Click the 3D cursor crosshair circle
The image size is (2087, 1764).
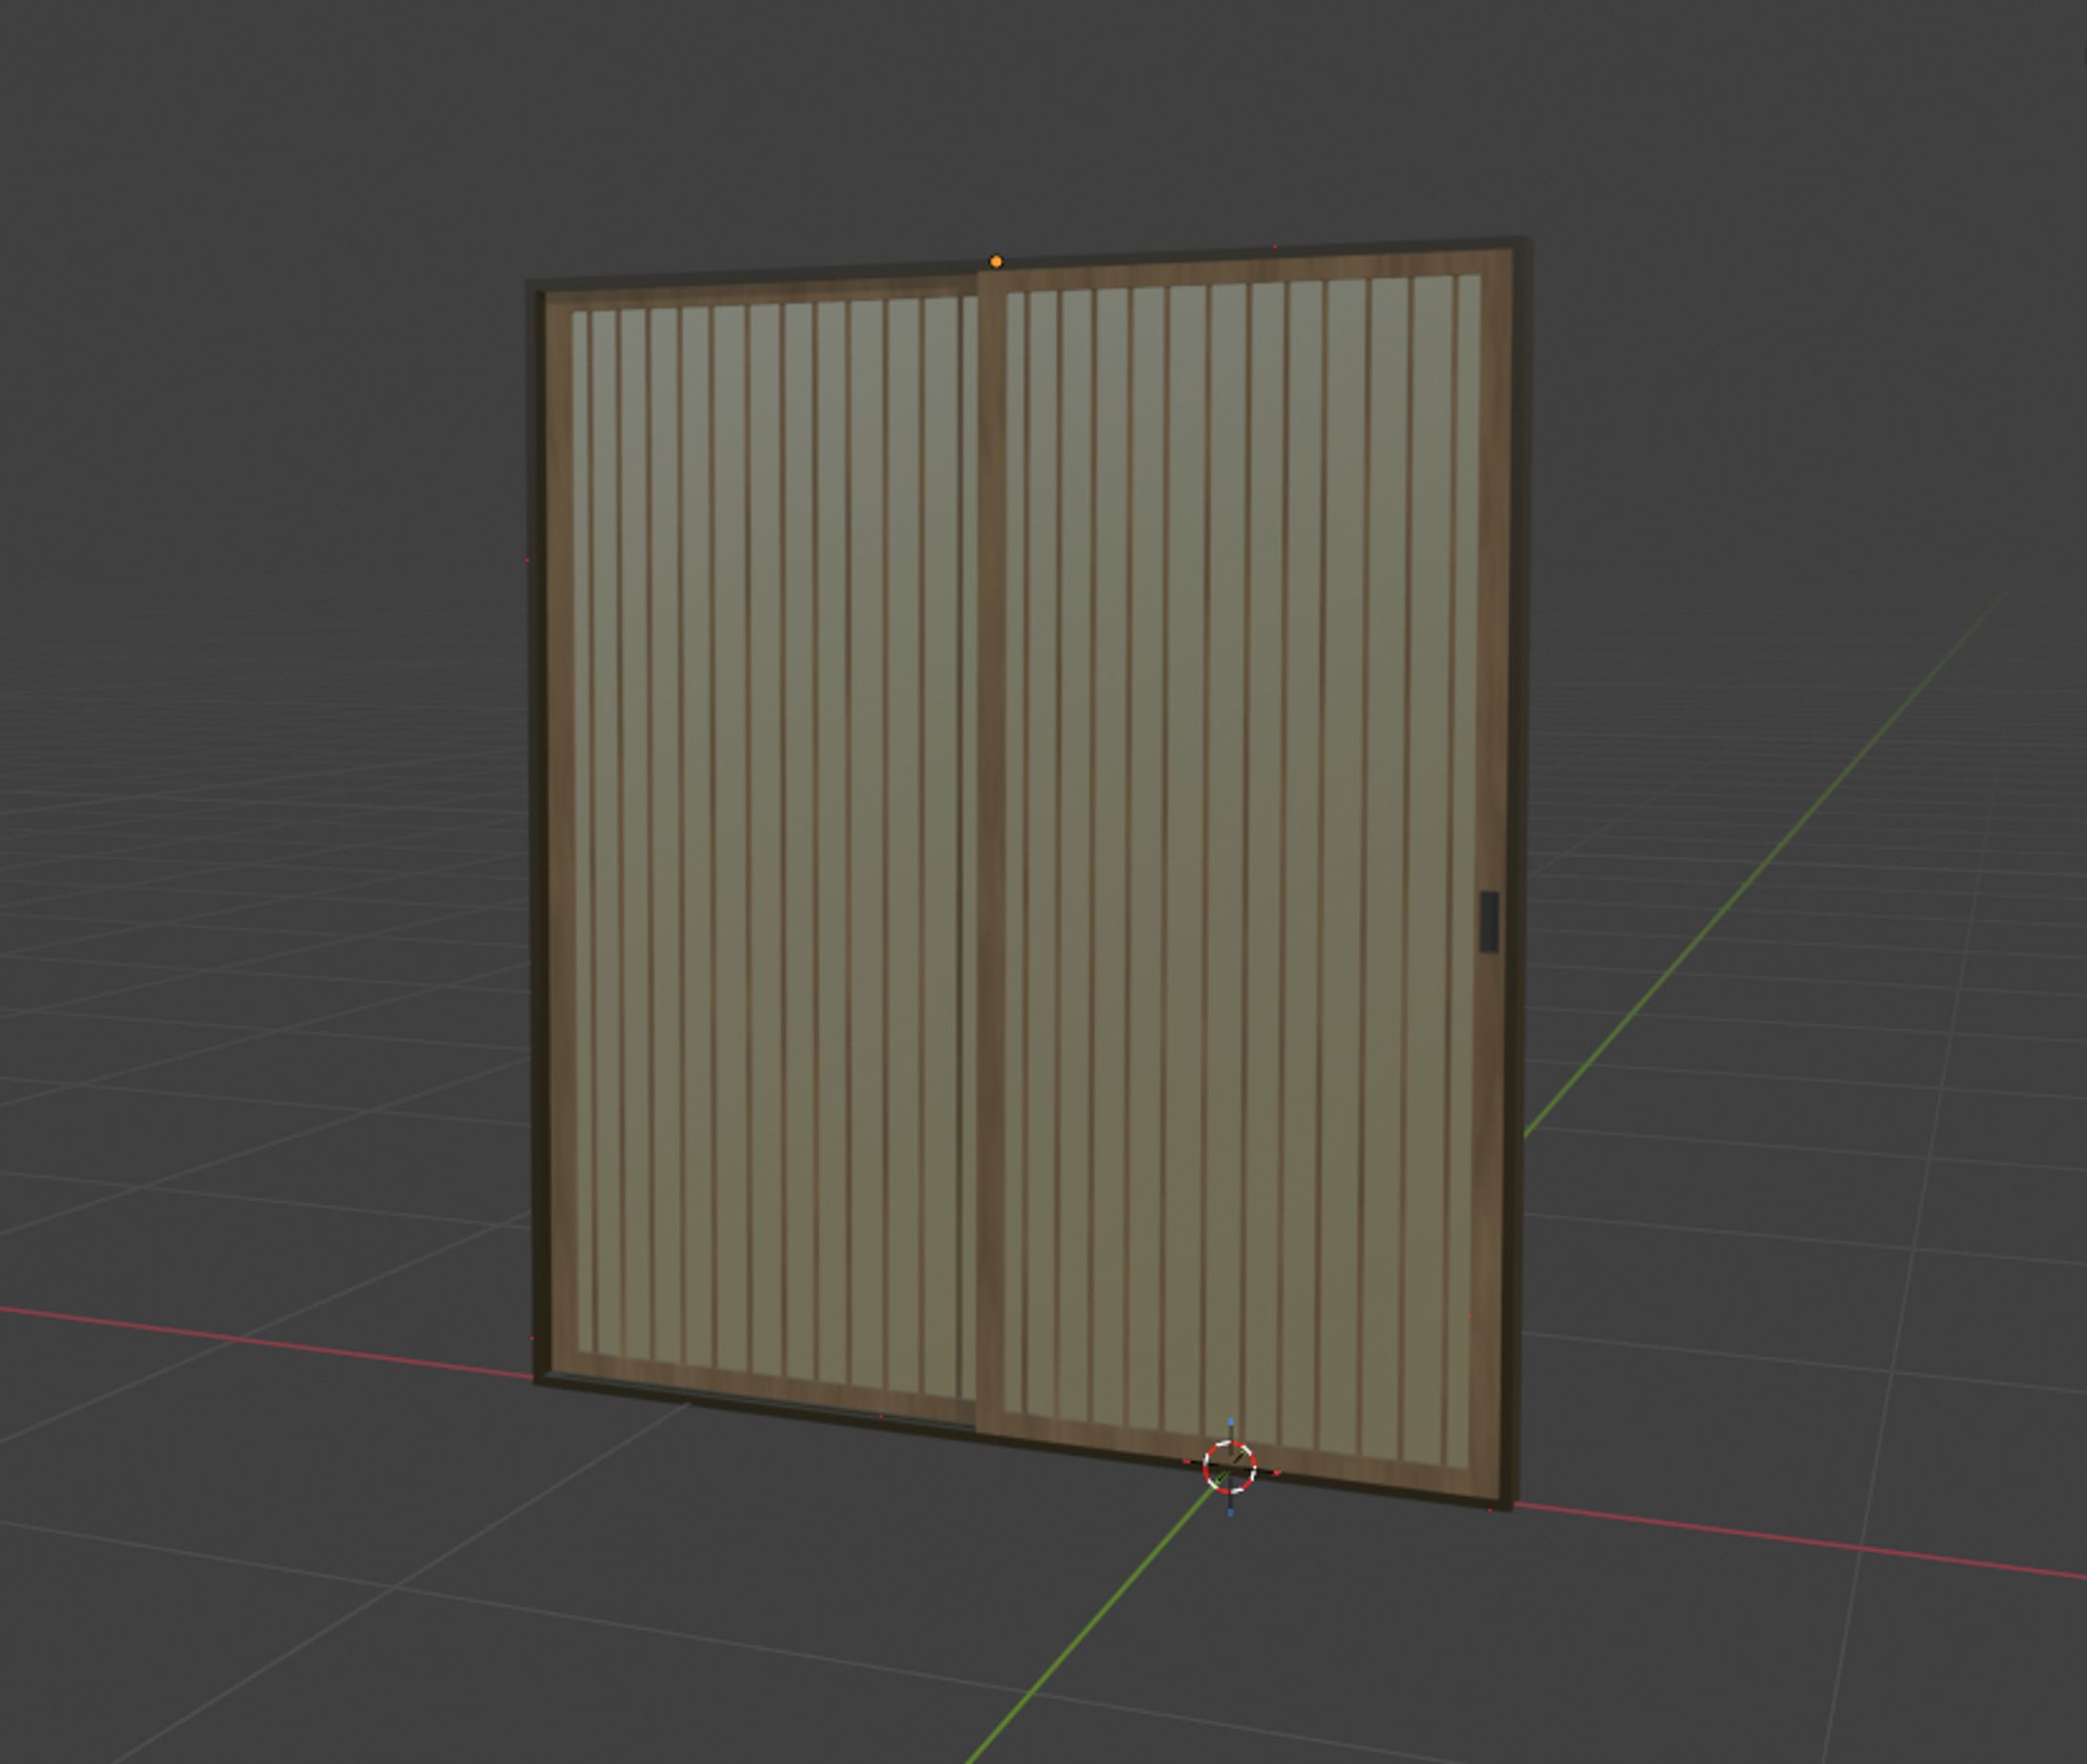click(x=1229, y=1467)
